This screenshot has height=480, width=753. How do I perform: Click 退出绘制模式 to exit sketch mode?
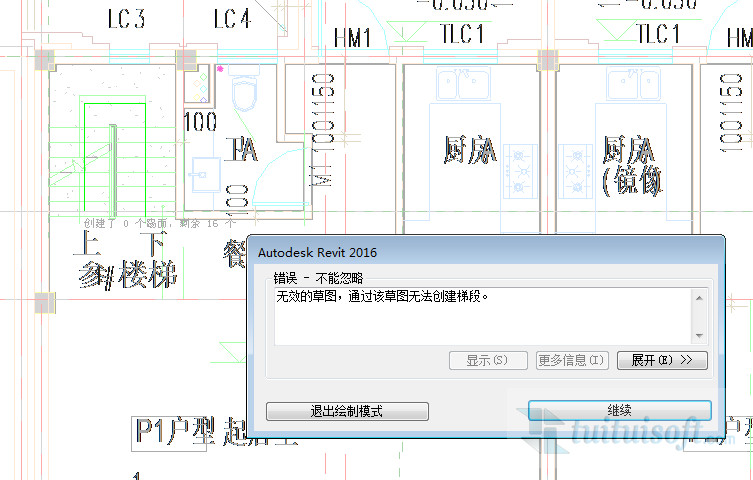[x=347, y=411]
